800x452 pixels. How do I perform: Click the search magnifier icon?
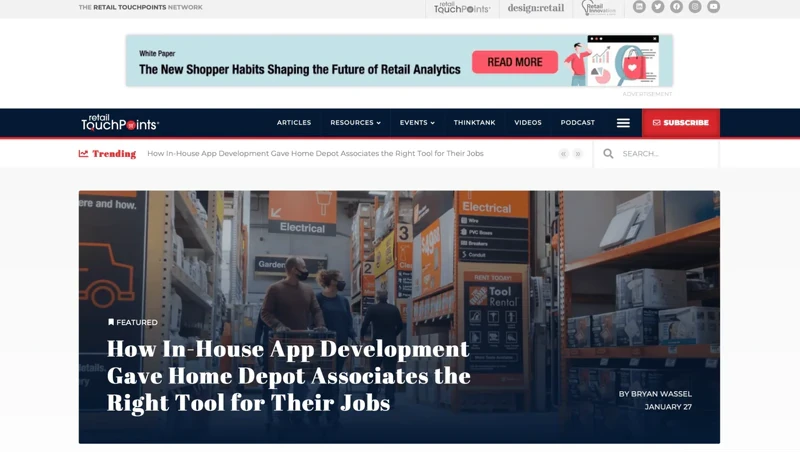coord(608,154)
